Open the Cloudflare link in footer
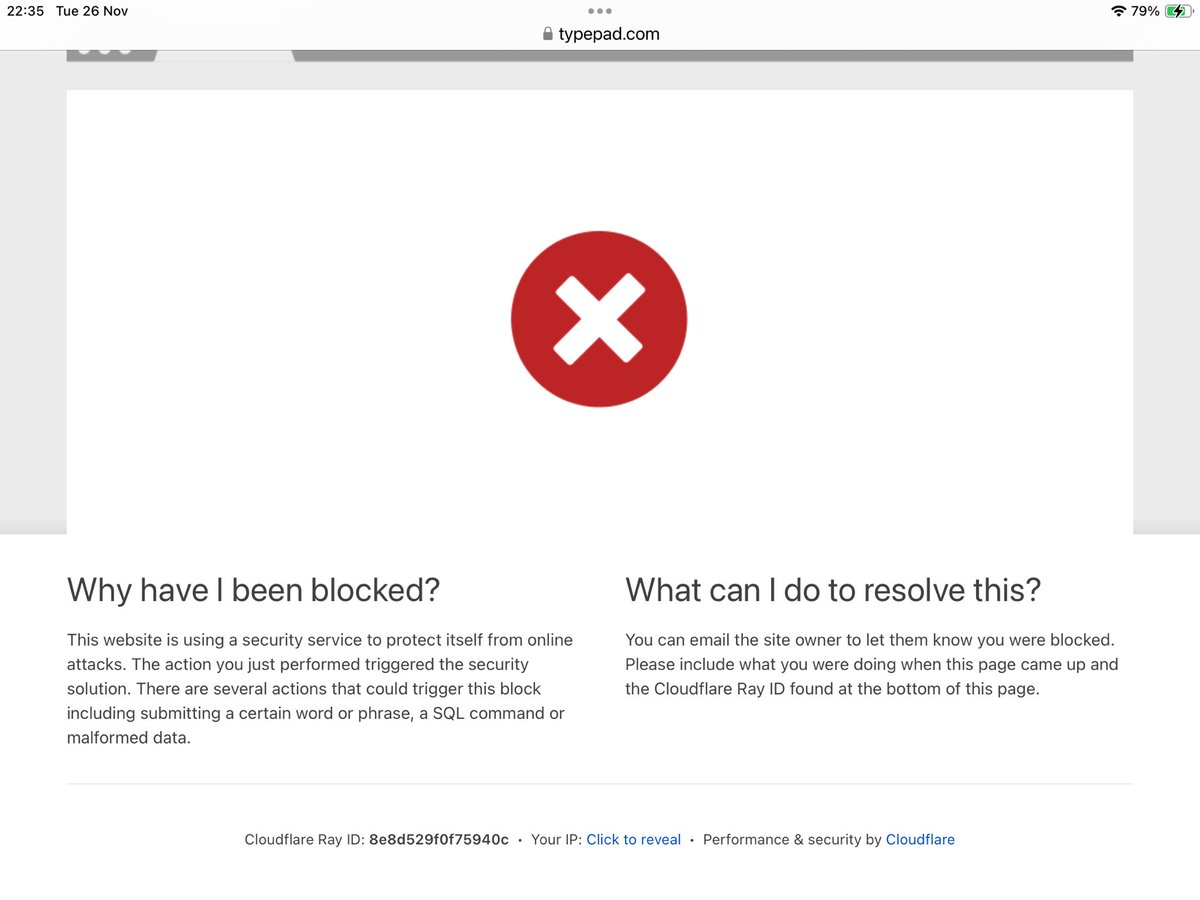1200x900 pixels. coord(920,840)
